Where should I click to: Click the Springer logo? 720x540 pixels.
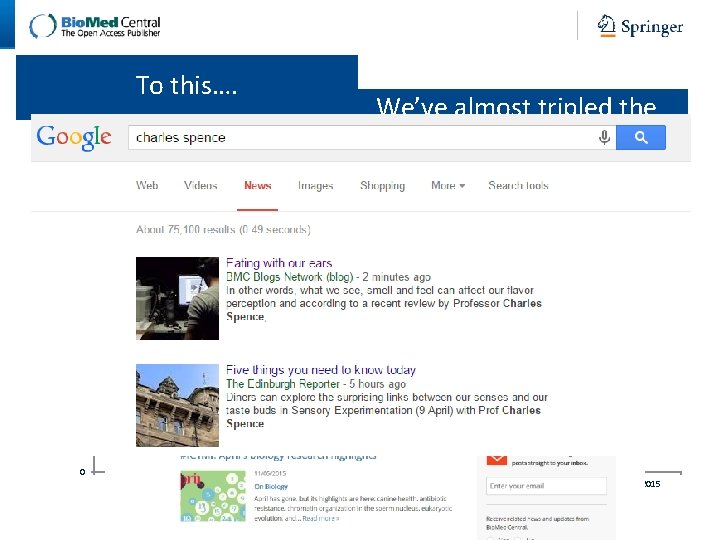640,26
